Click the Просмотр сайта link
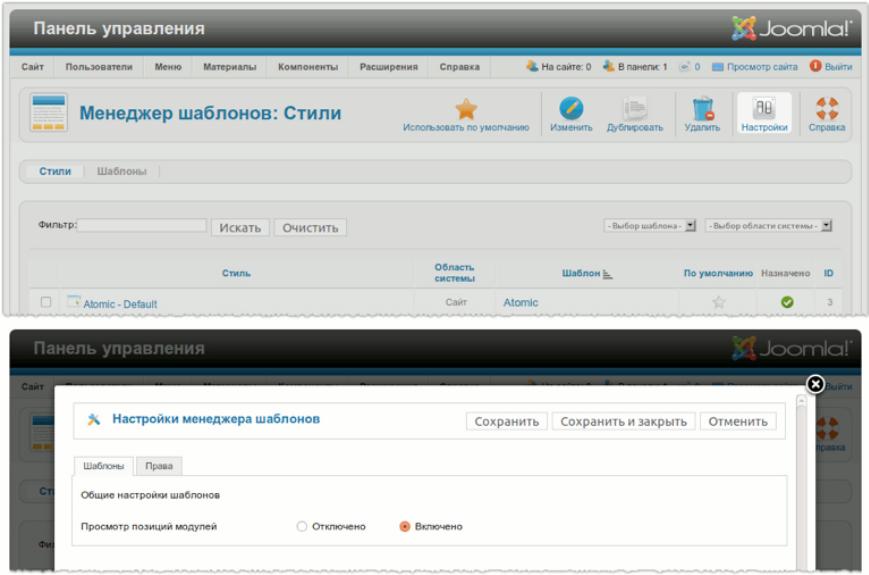This screenshot has width=869, height=575. (x=761, y=67)
